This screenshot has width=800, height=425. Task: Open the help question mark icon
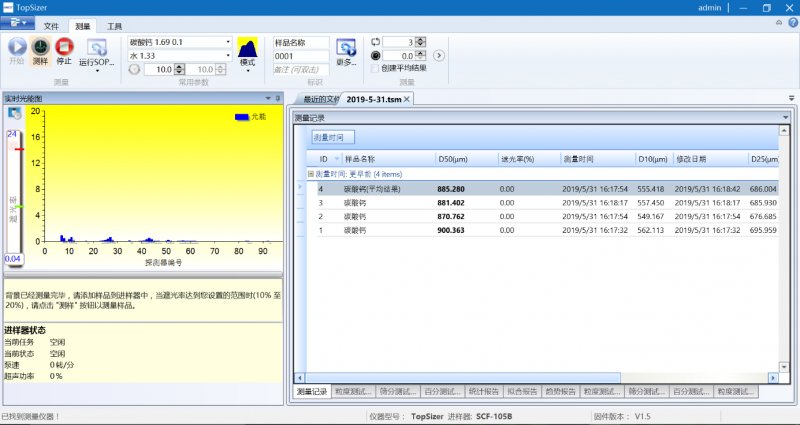793,22
